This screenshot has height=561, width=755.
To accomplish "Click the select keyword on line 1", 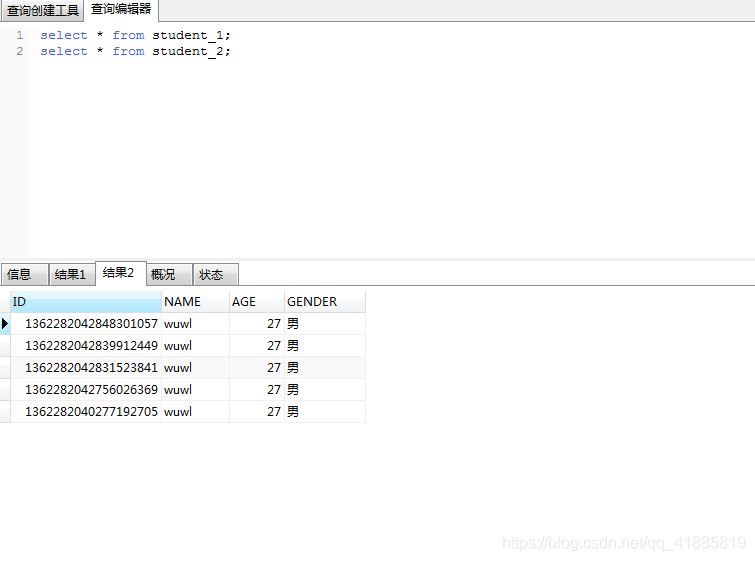I will tap(64, 35).
